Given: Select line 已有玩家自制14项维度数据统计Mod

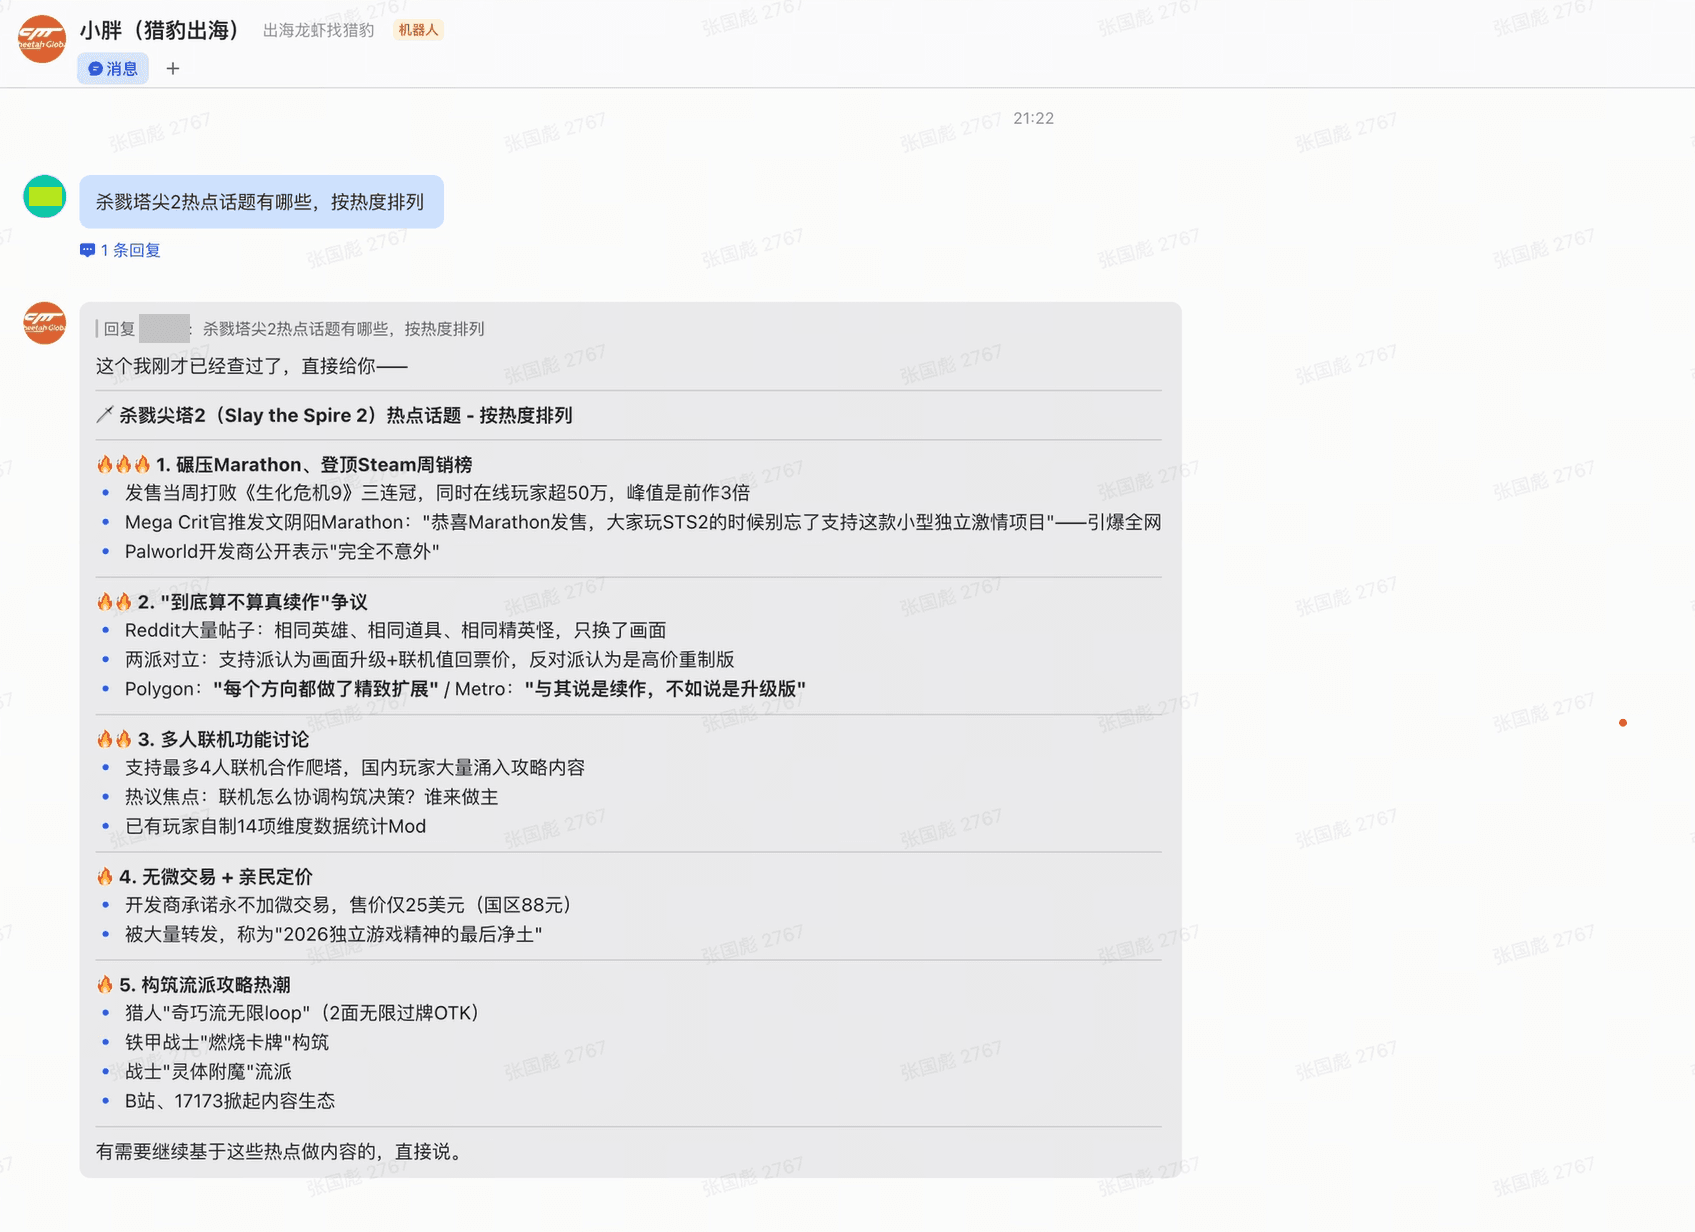Looking at the screenshot, I should pos(275,826).
